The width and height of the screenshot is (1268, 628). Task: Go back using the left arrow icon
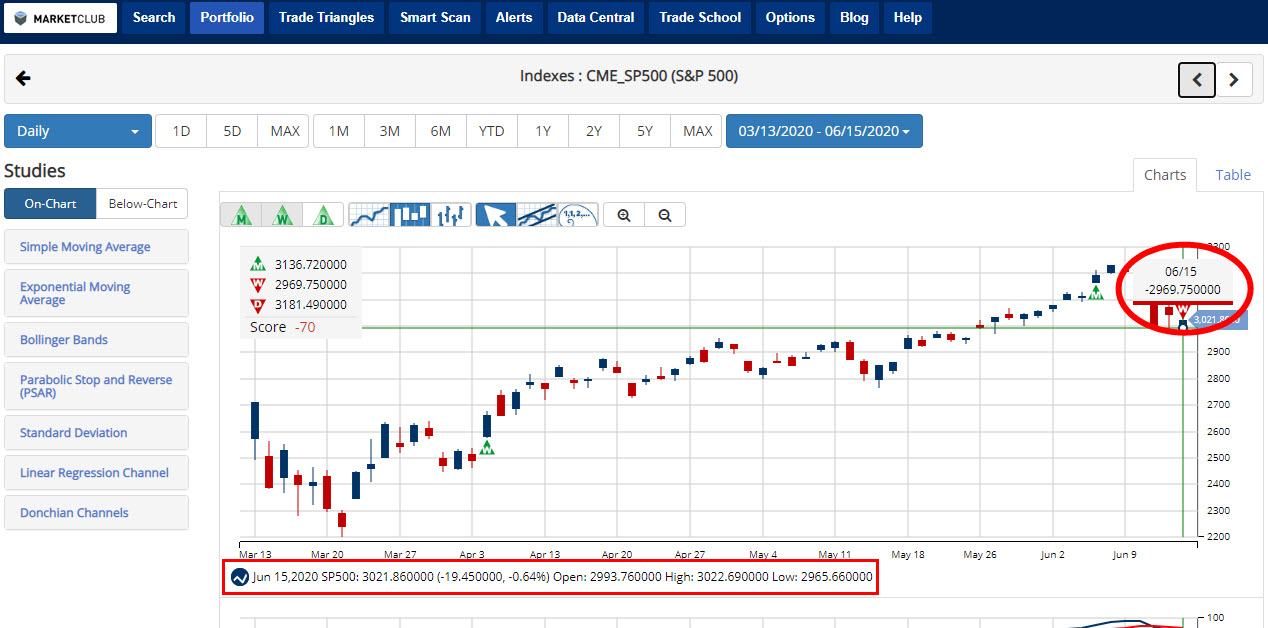click(24, 79)
